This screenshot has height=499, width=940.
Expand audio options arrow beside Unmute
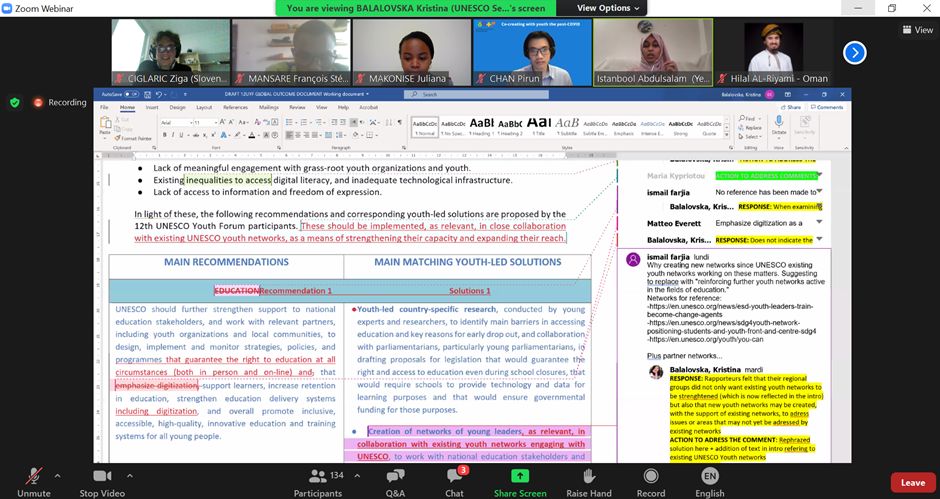click(57, 475)
